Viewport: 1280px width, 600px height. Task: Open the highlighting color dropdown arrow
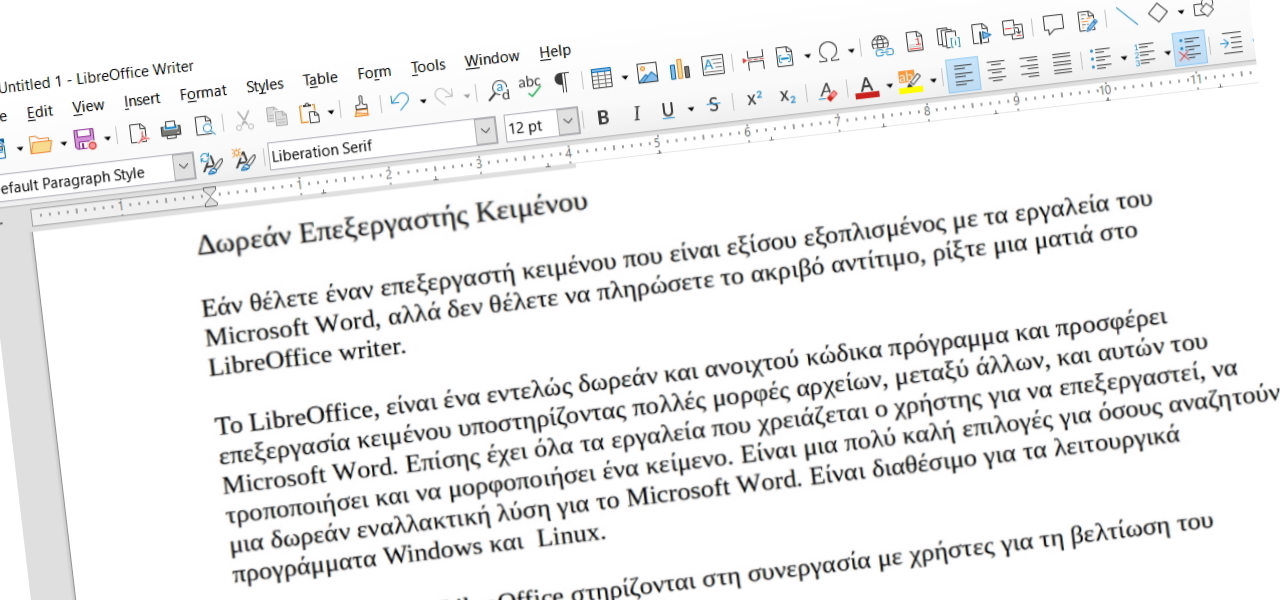tap(933, 80)
